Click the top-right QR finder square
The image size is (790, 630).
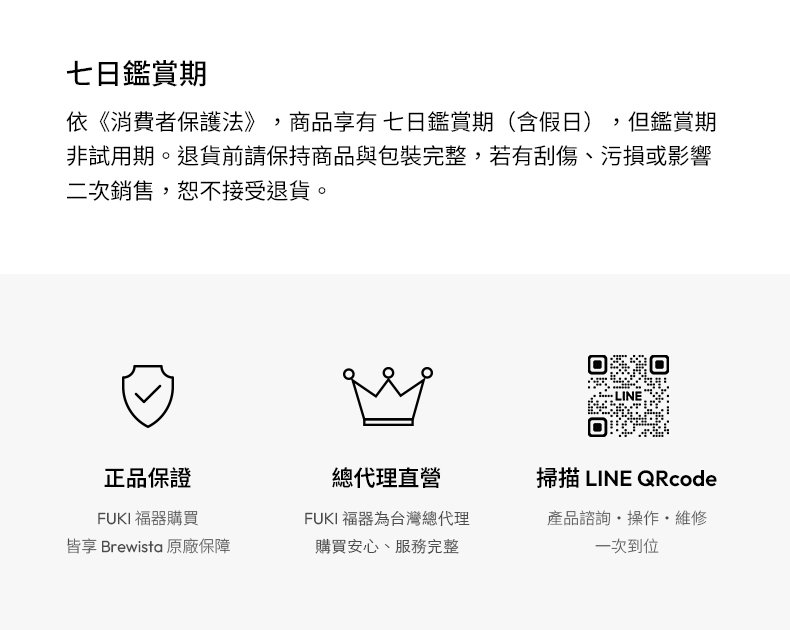(x=659, y=365)
